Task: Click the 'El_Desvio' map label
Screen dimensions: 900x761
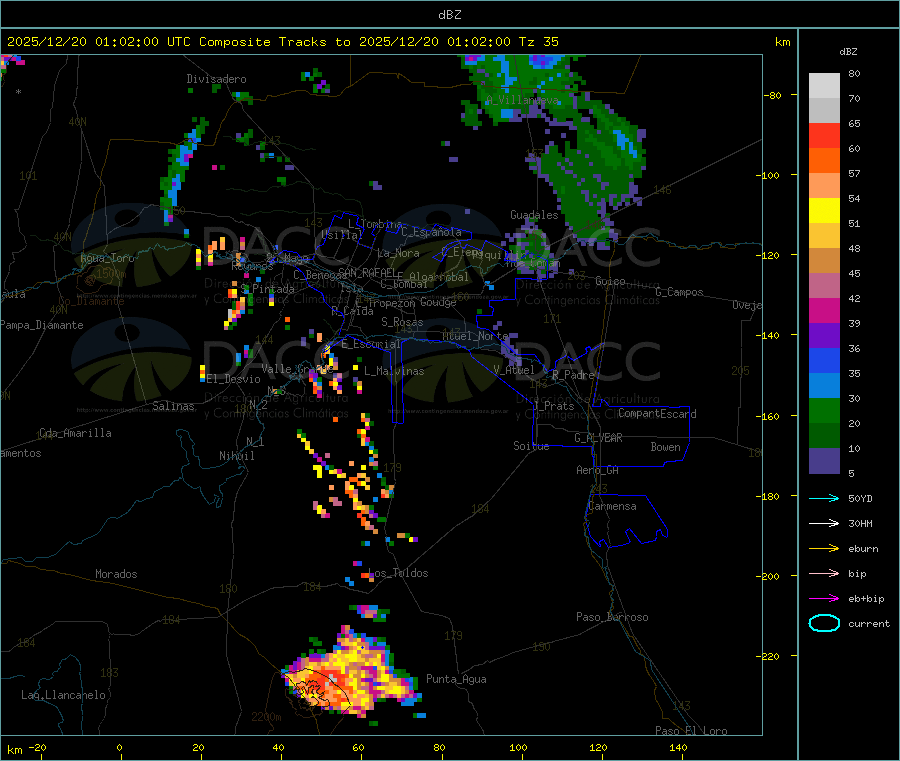Action: point(234,379)
